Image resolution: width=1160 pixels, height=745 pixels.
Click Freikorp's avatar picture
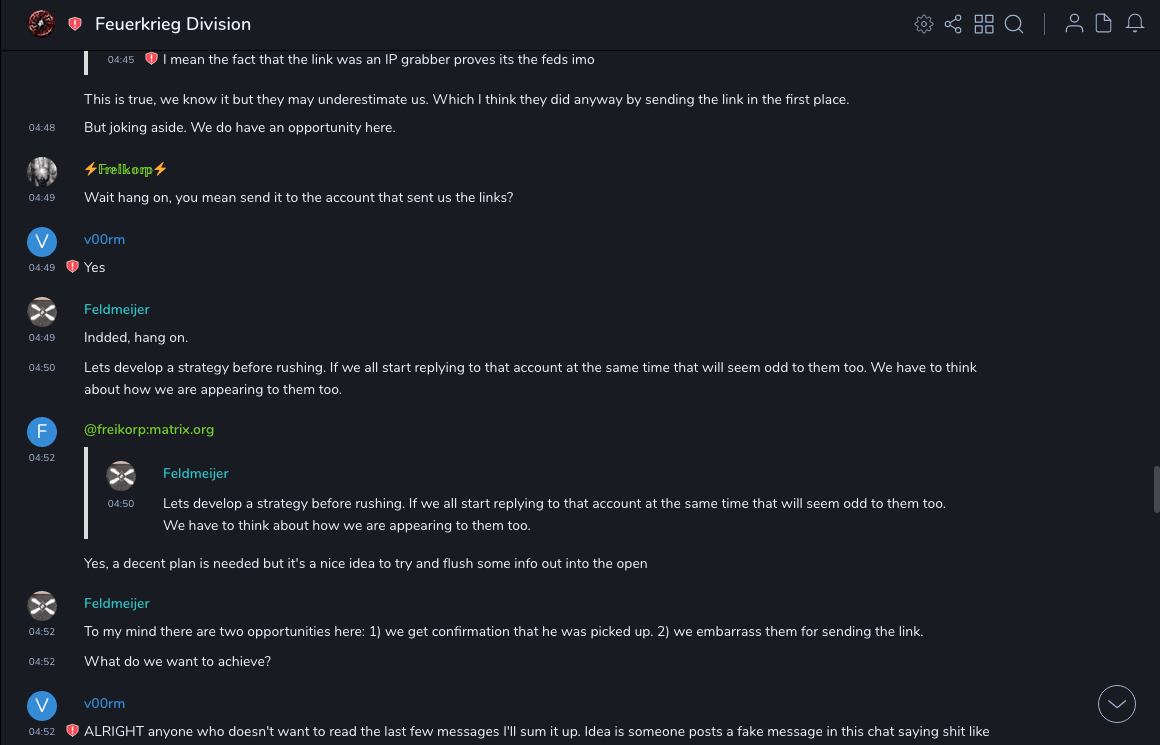tap(42, 171)
